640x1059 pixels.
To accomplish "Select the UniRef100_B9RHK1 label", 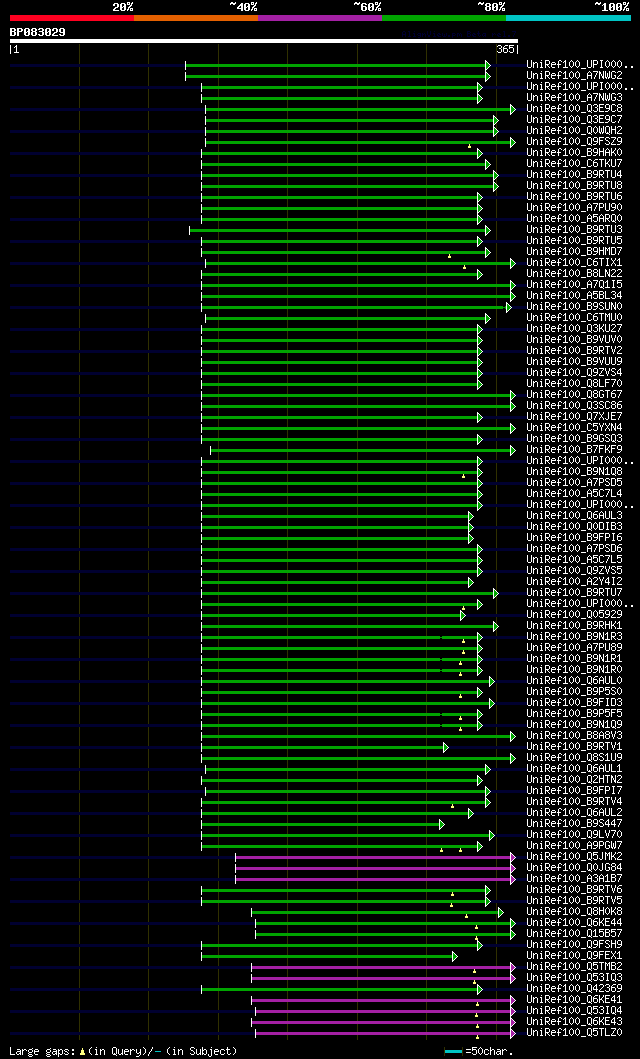I will click(575, 626).
